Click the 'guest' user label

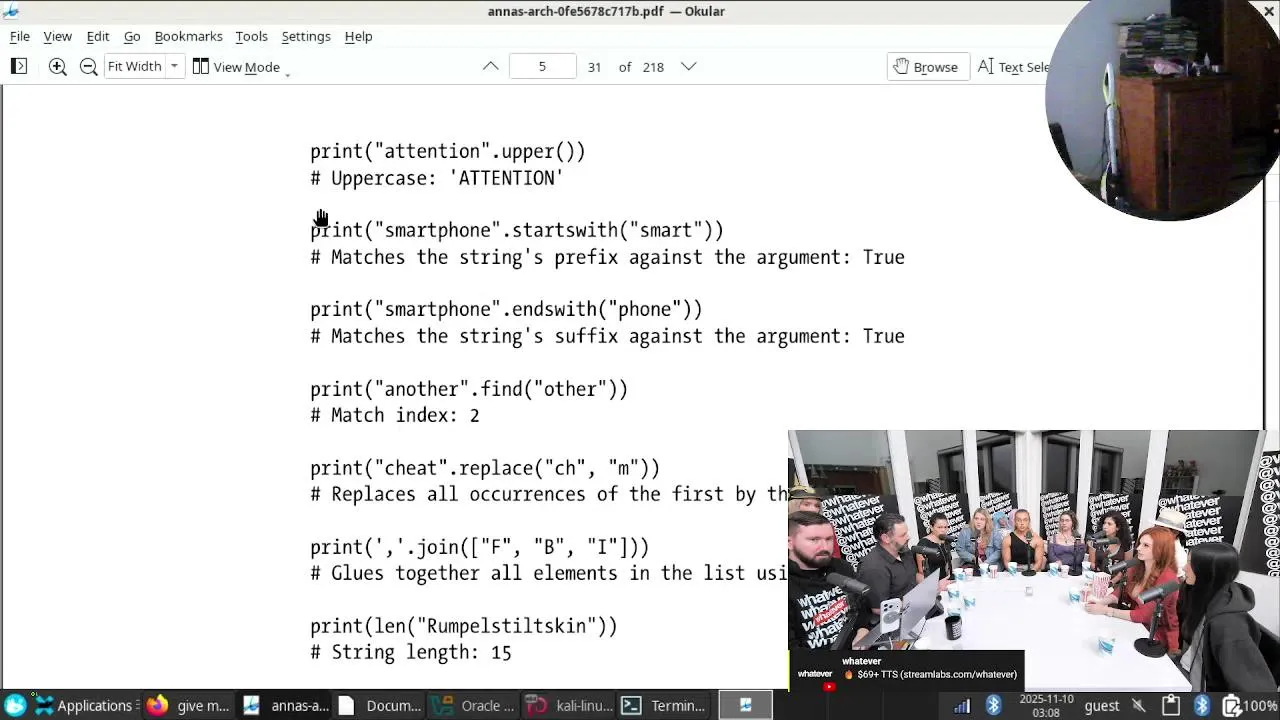1102,705
